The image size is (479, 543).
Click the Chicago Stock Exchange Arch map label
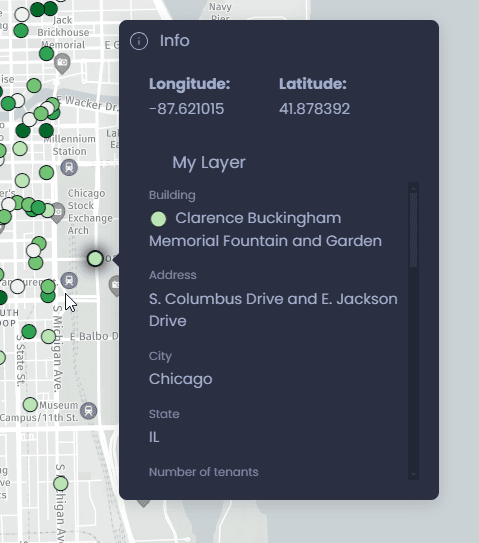[x=90, y=212]
